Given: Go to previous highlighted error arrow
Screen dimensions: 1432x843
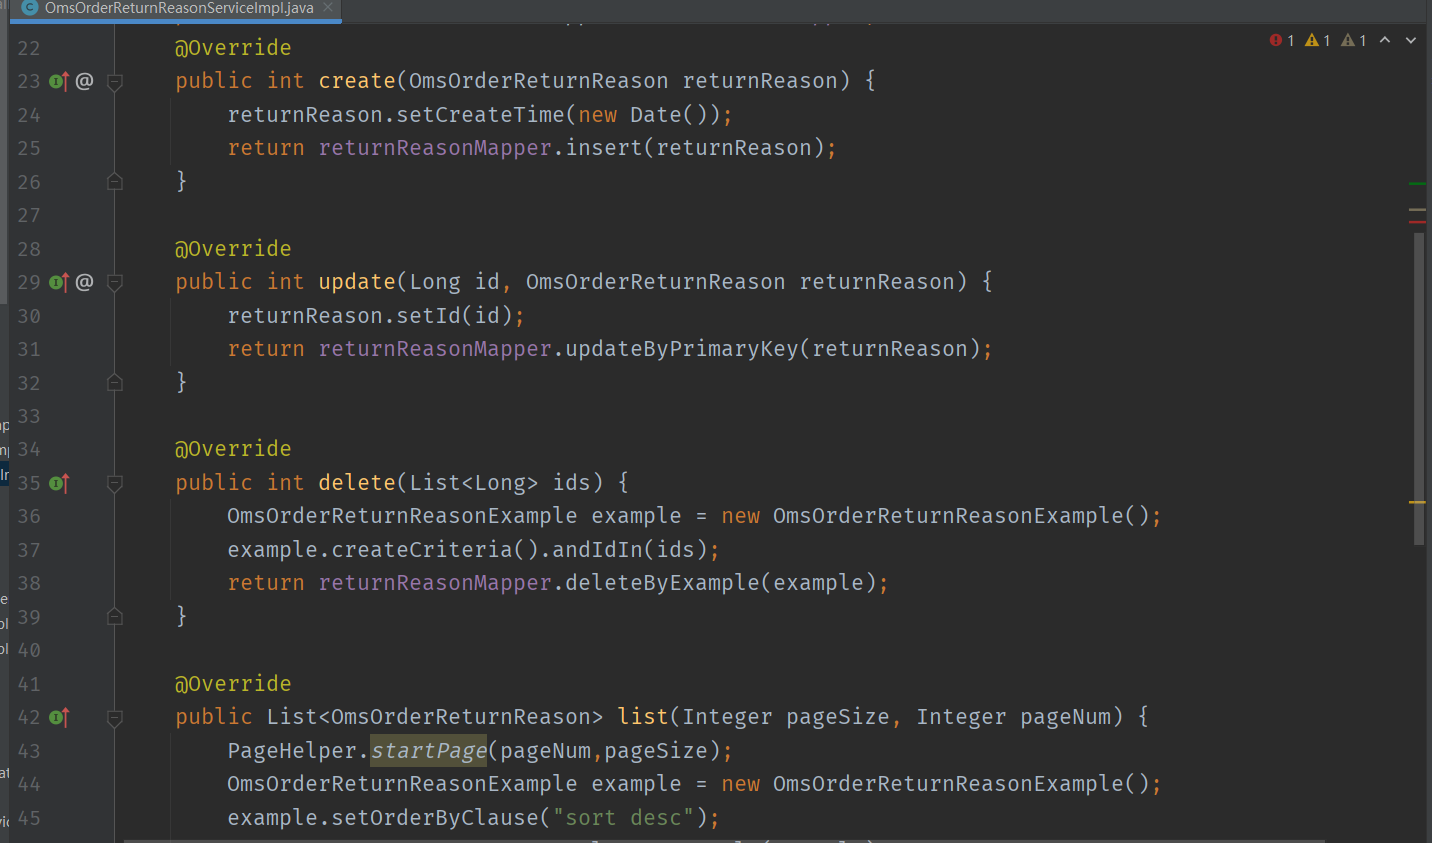Looking at the screenshot, I should [1385, 40].
